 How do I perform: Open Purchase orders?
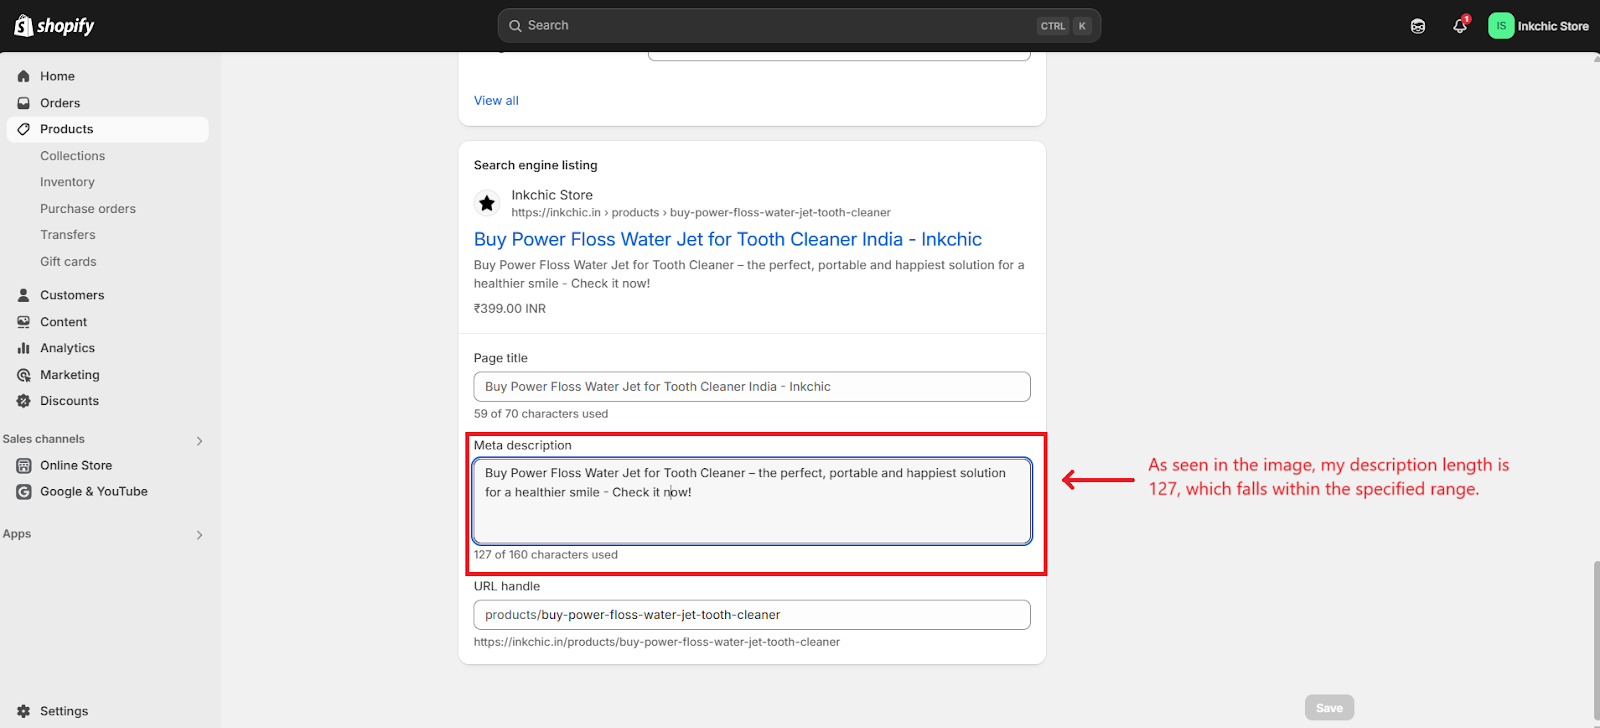pyautogui.click(x=88, y=209)
